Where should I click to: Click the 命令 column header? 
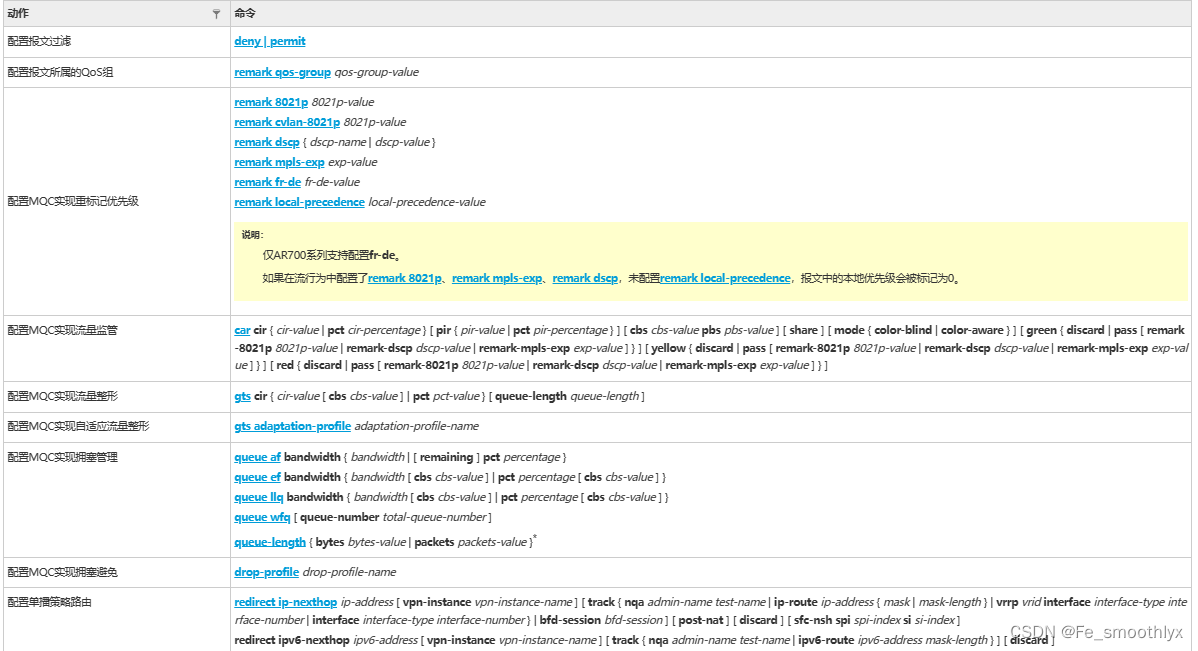click(x=711, y=14)
